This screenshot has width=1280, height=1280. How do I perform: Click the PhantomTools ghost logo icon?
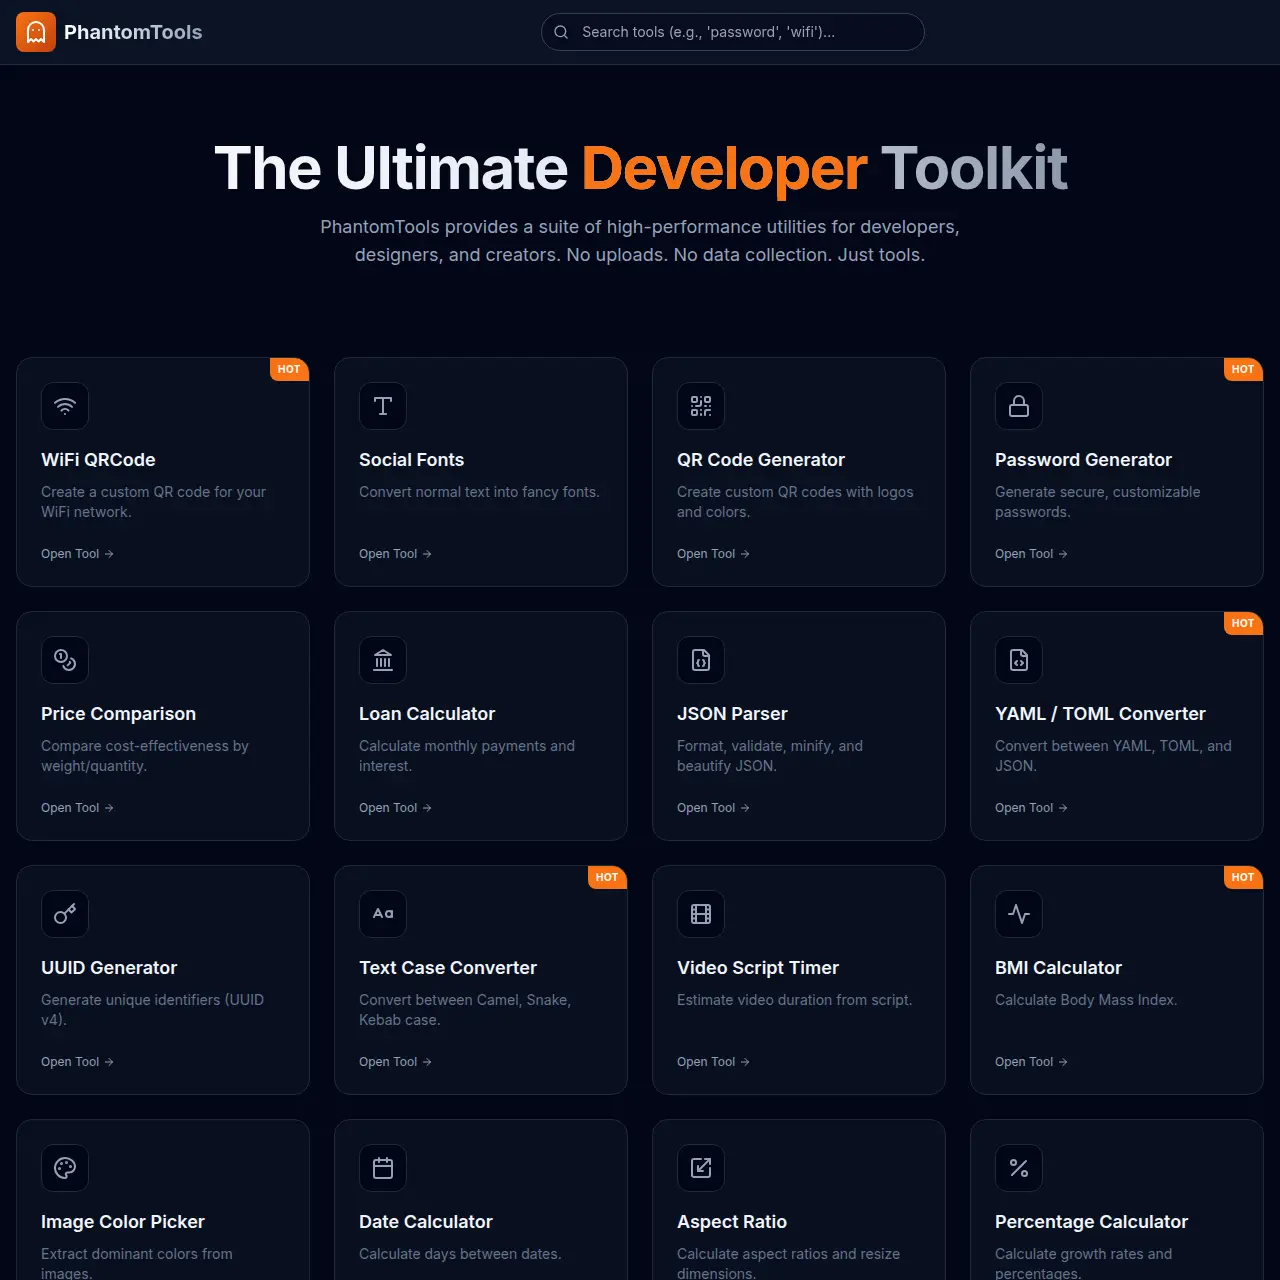36,32
